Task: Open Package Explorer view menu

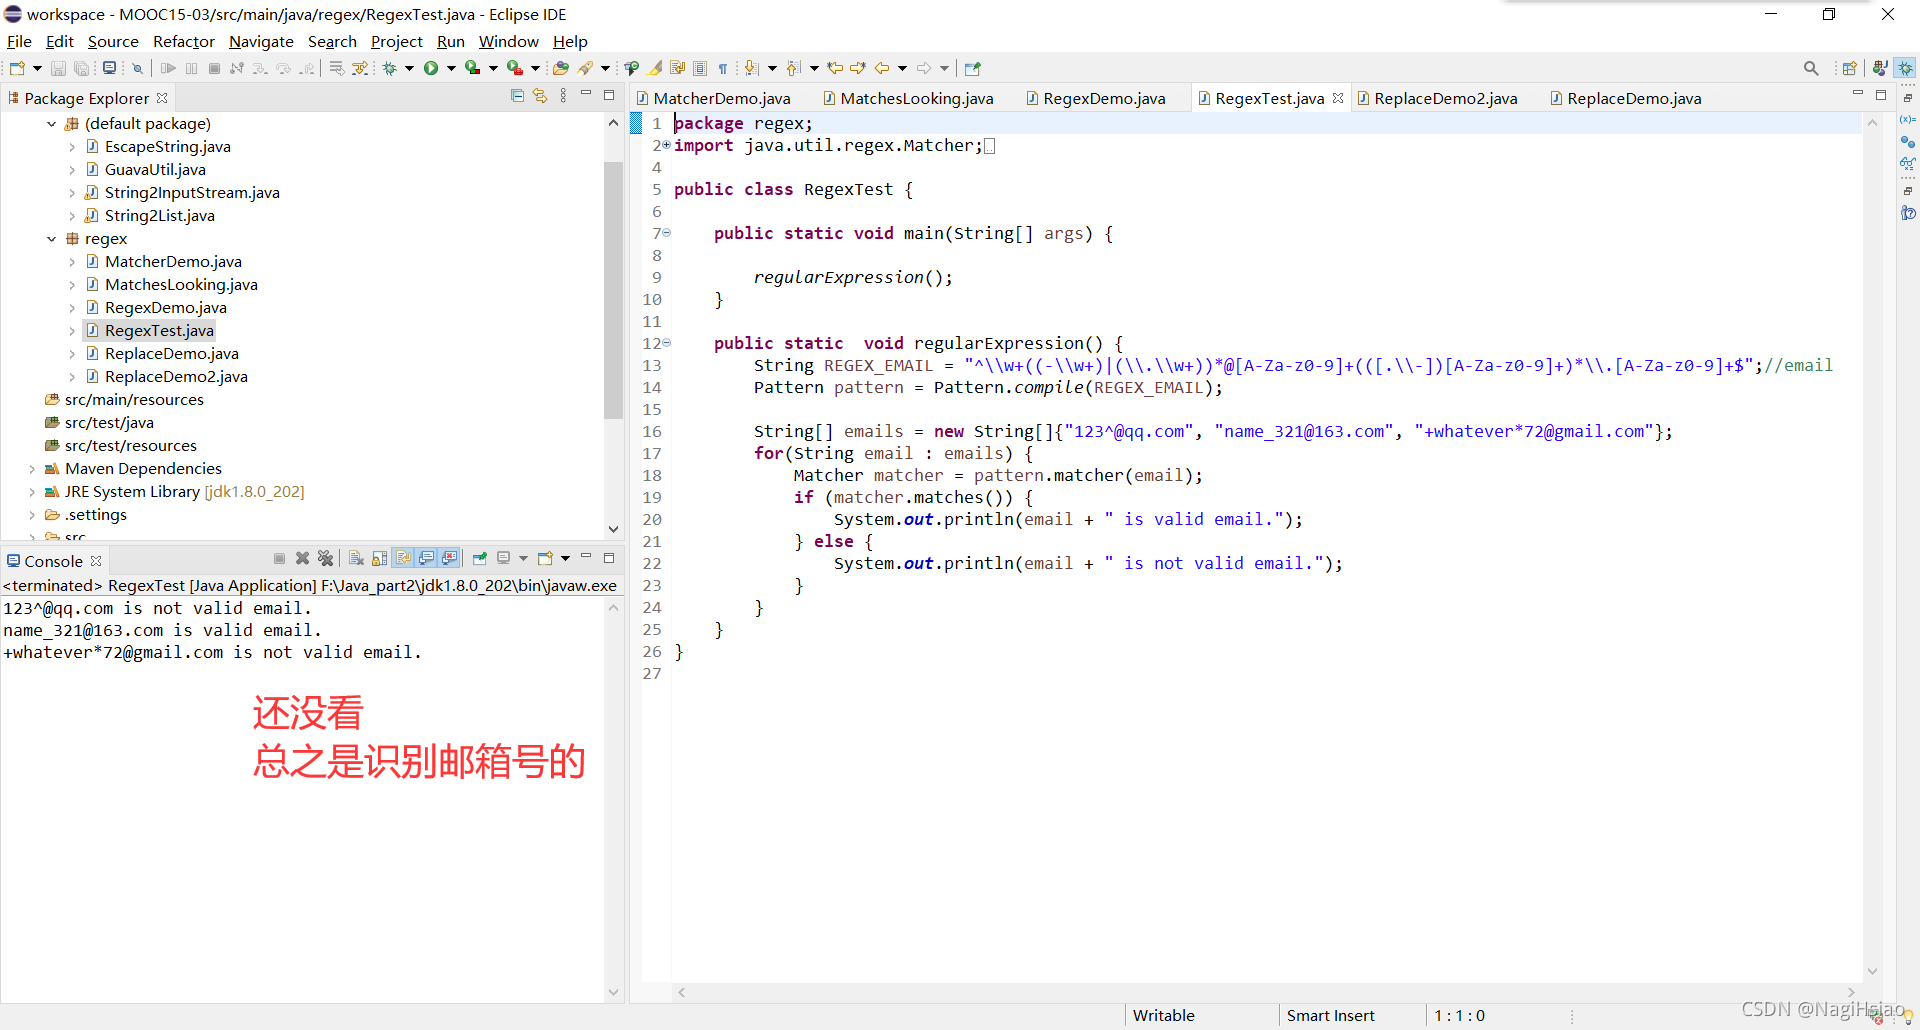Action: (563, 96)
